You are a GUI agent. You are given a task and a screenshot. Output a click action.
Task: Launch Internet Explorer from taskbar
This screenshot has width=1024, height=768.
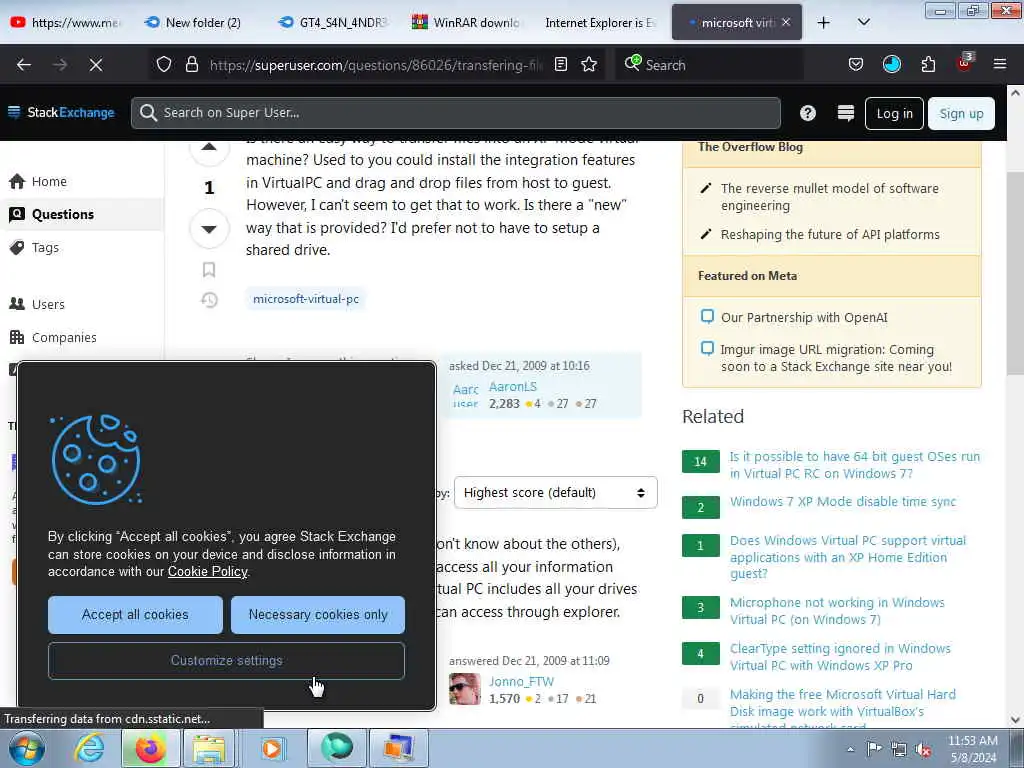pyautogui.click(x=89, y=748)
